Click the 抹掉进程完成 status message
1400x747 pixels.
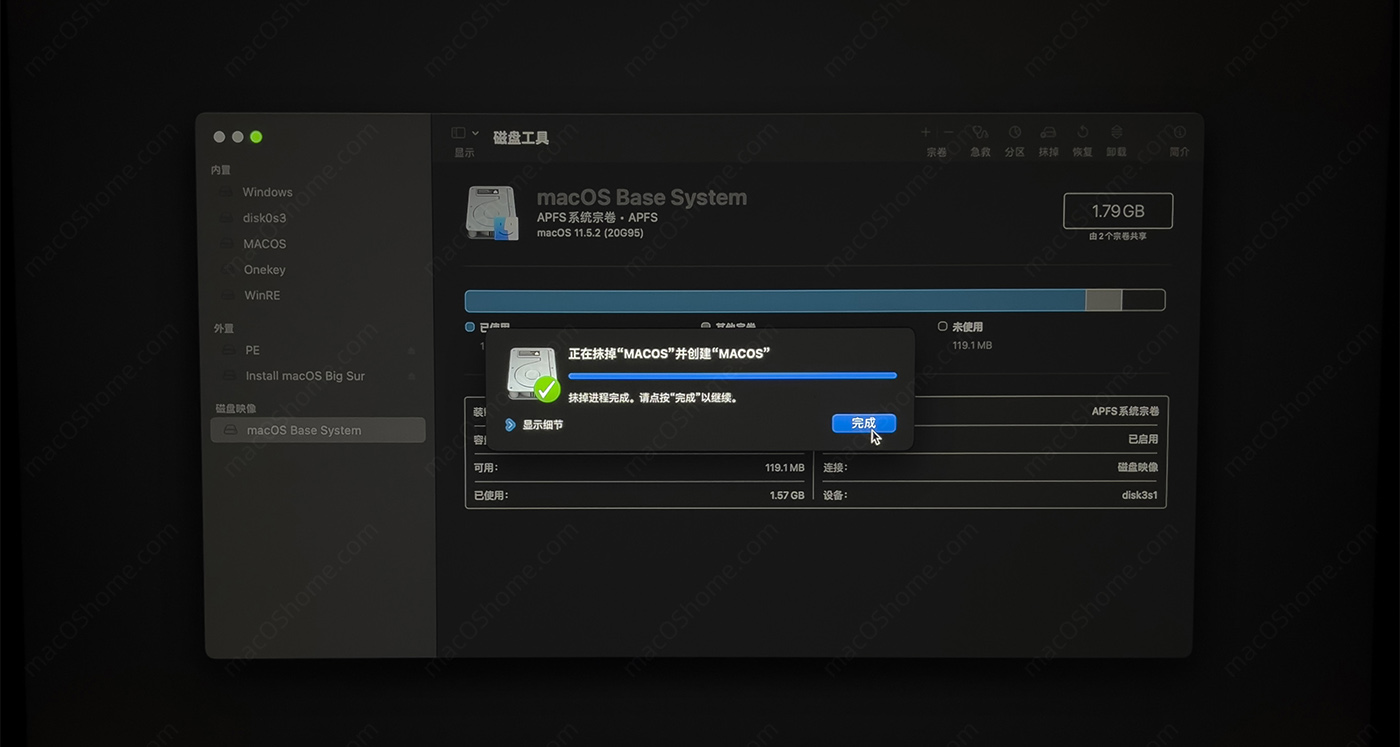tap(653, 397)
